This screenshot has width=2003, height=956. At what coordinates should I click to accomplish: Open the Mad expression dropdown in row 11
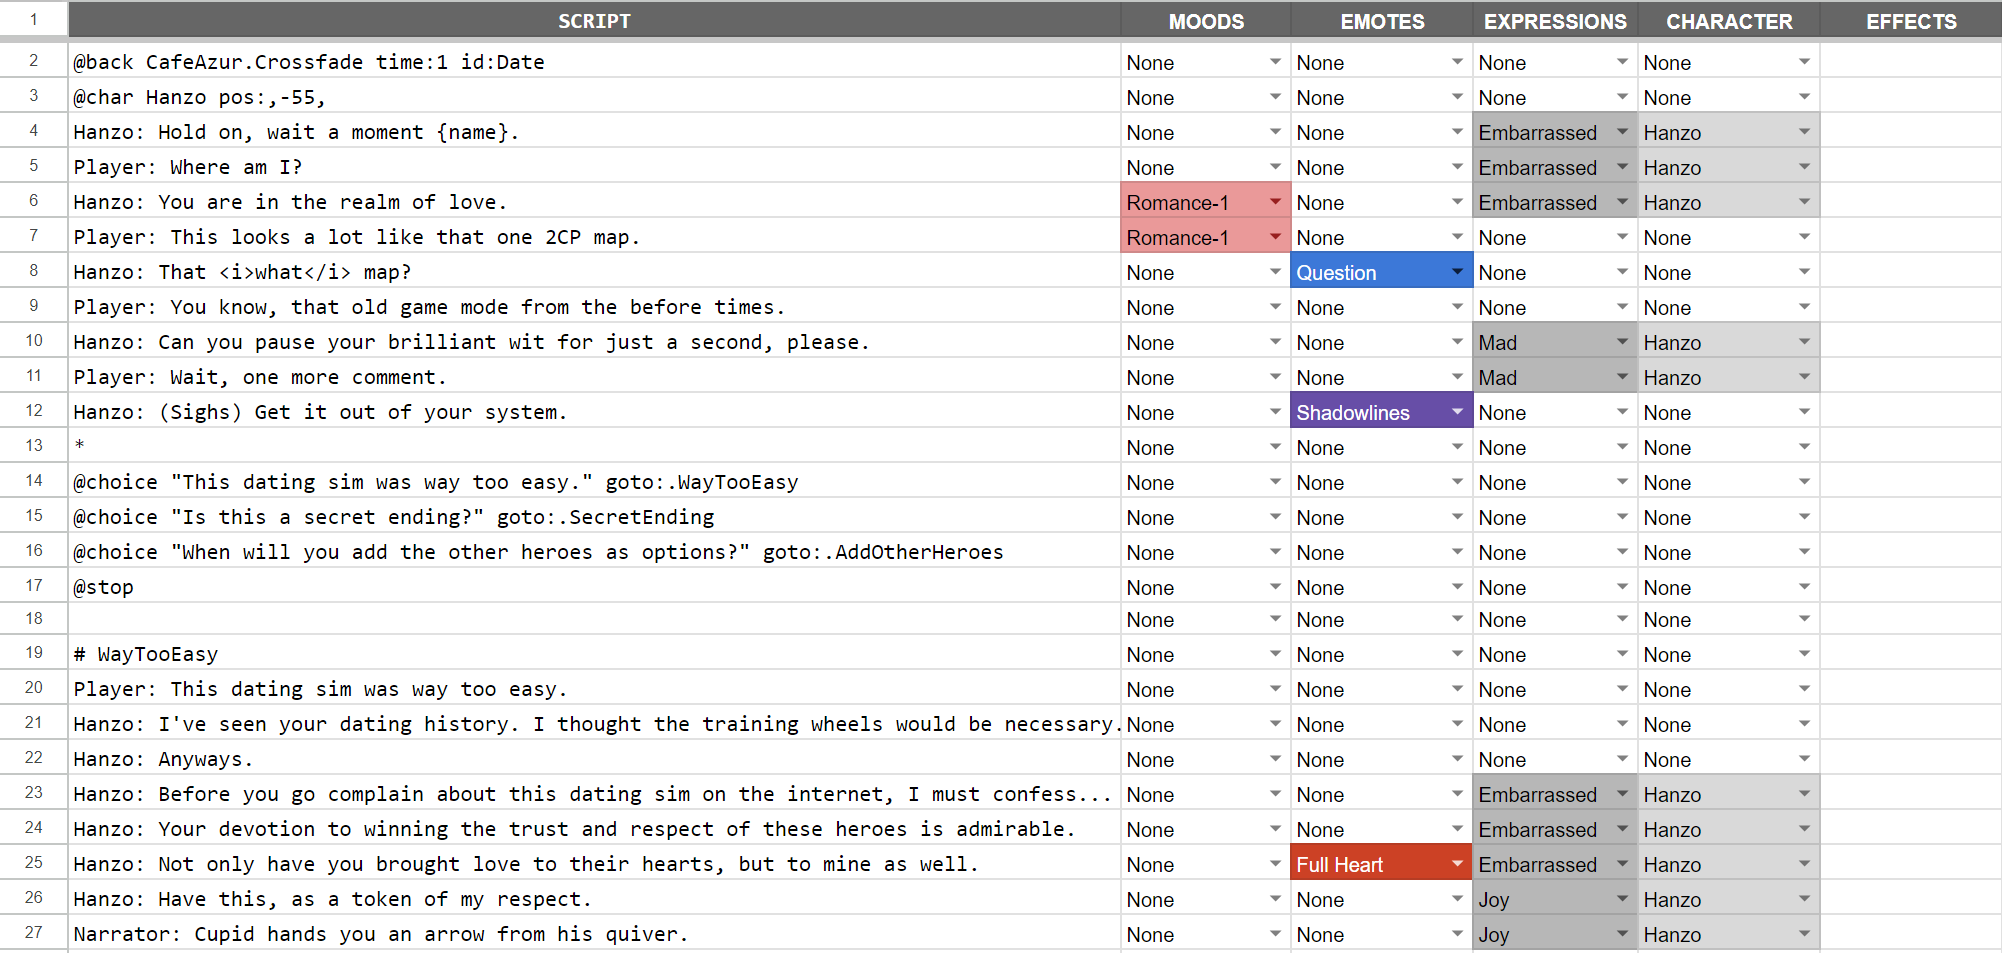[1622, 377]
